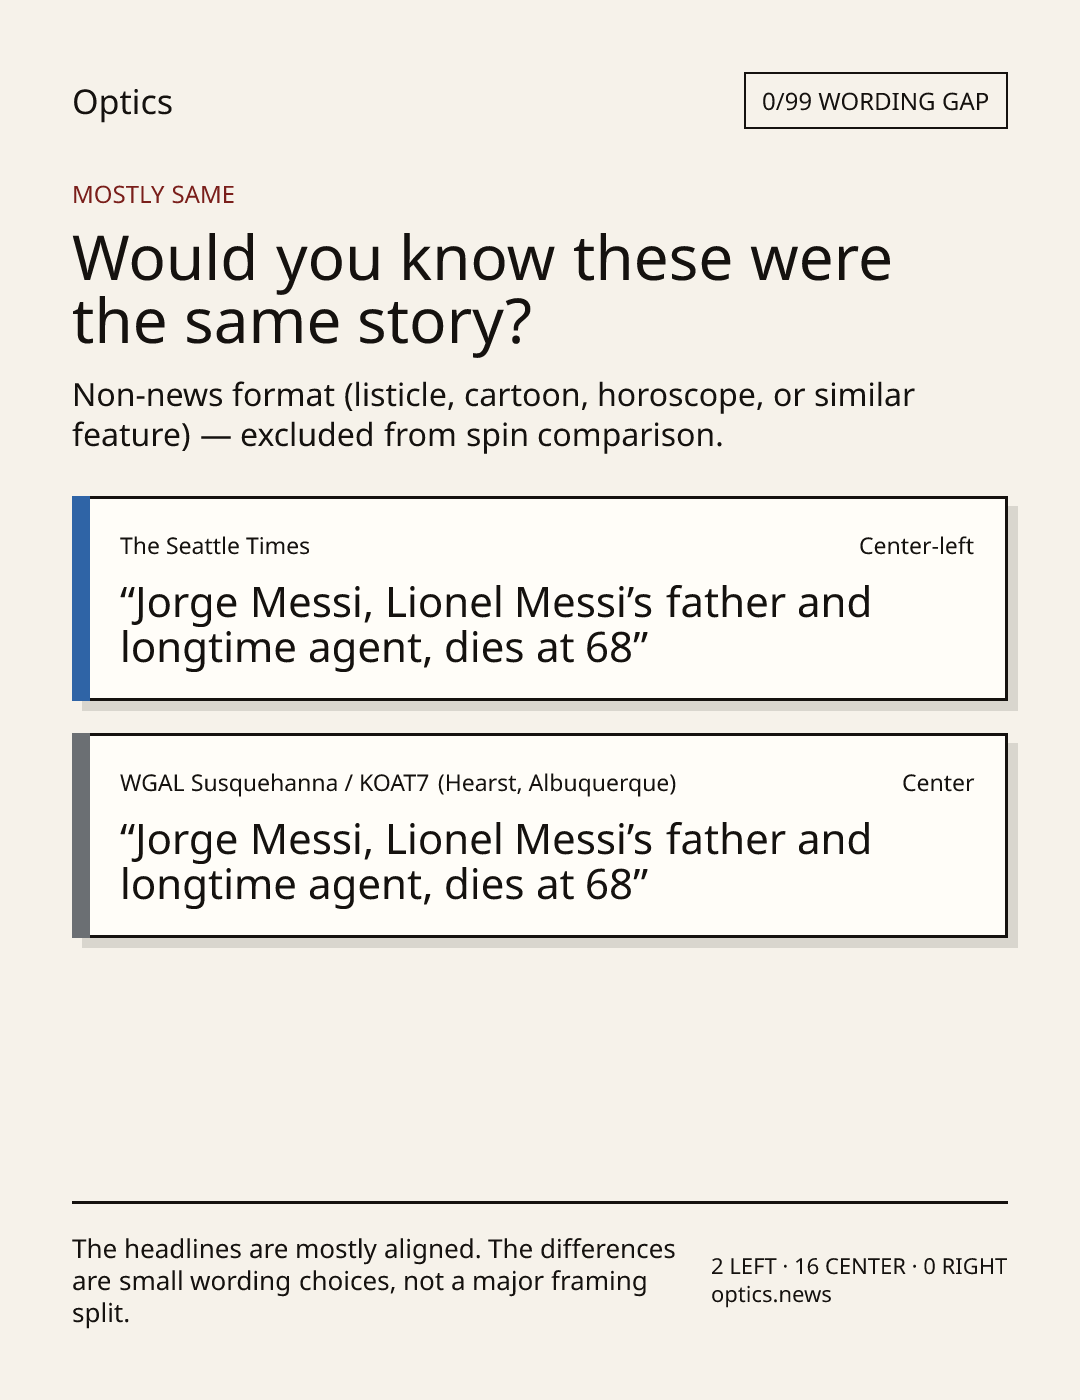Click the Center-left bias label
The height and width of the screenshot is (1400, 1080).
[x=916, y=546]
